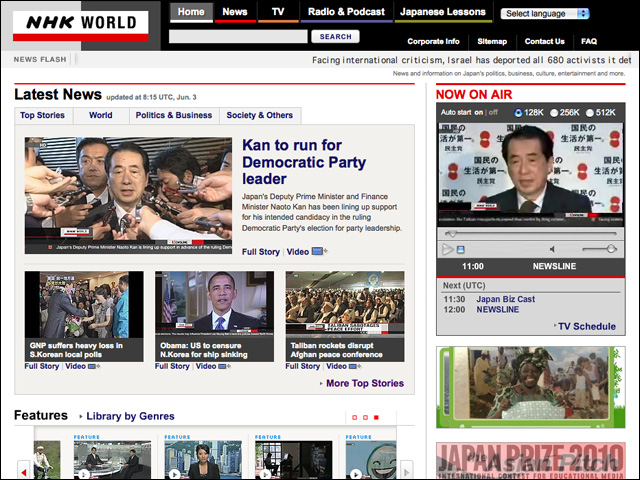Open Japan Biz Cast schedule link
This screenshot has height=480, width=640.
(x=505, y=299)
